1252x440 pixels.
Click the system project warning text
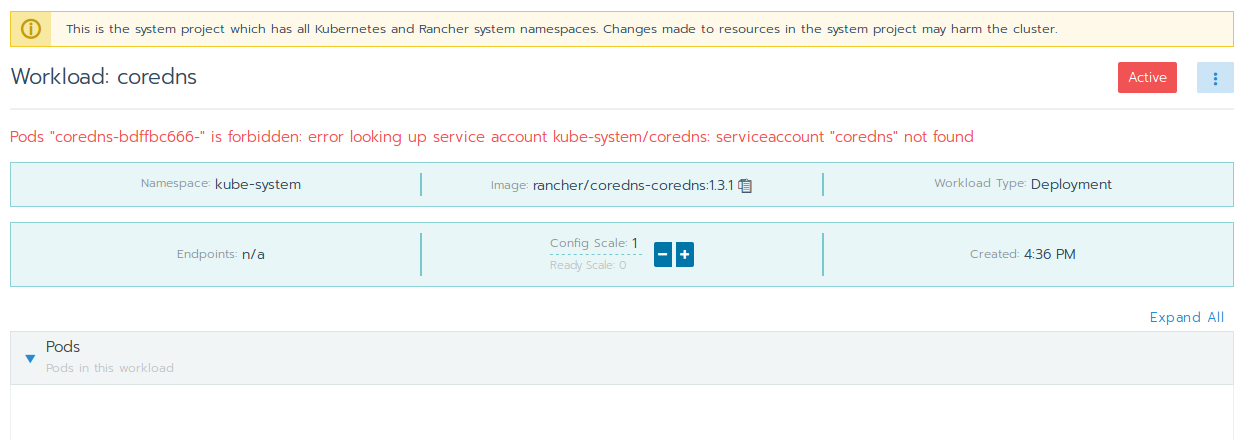click(562, 29)
